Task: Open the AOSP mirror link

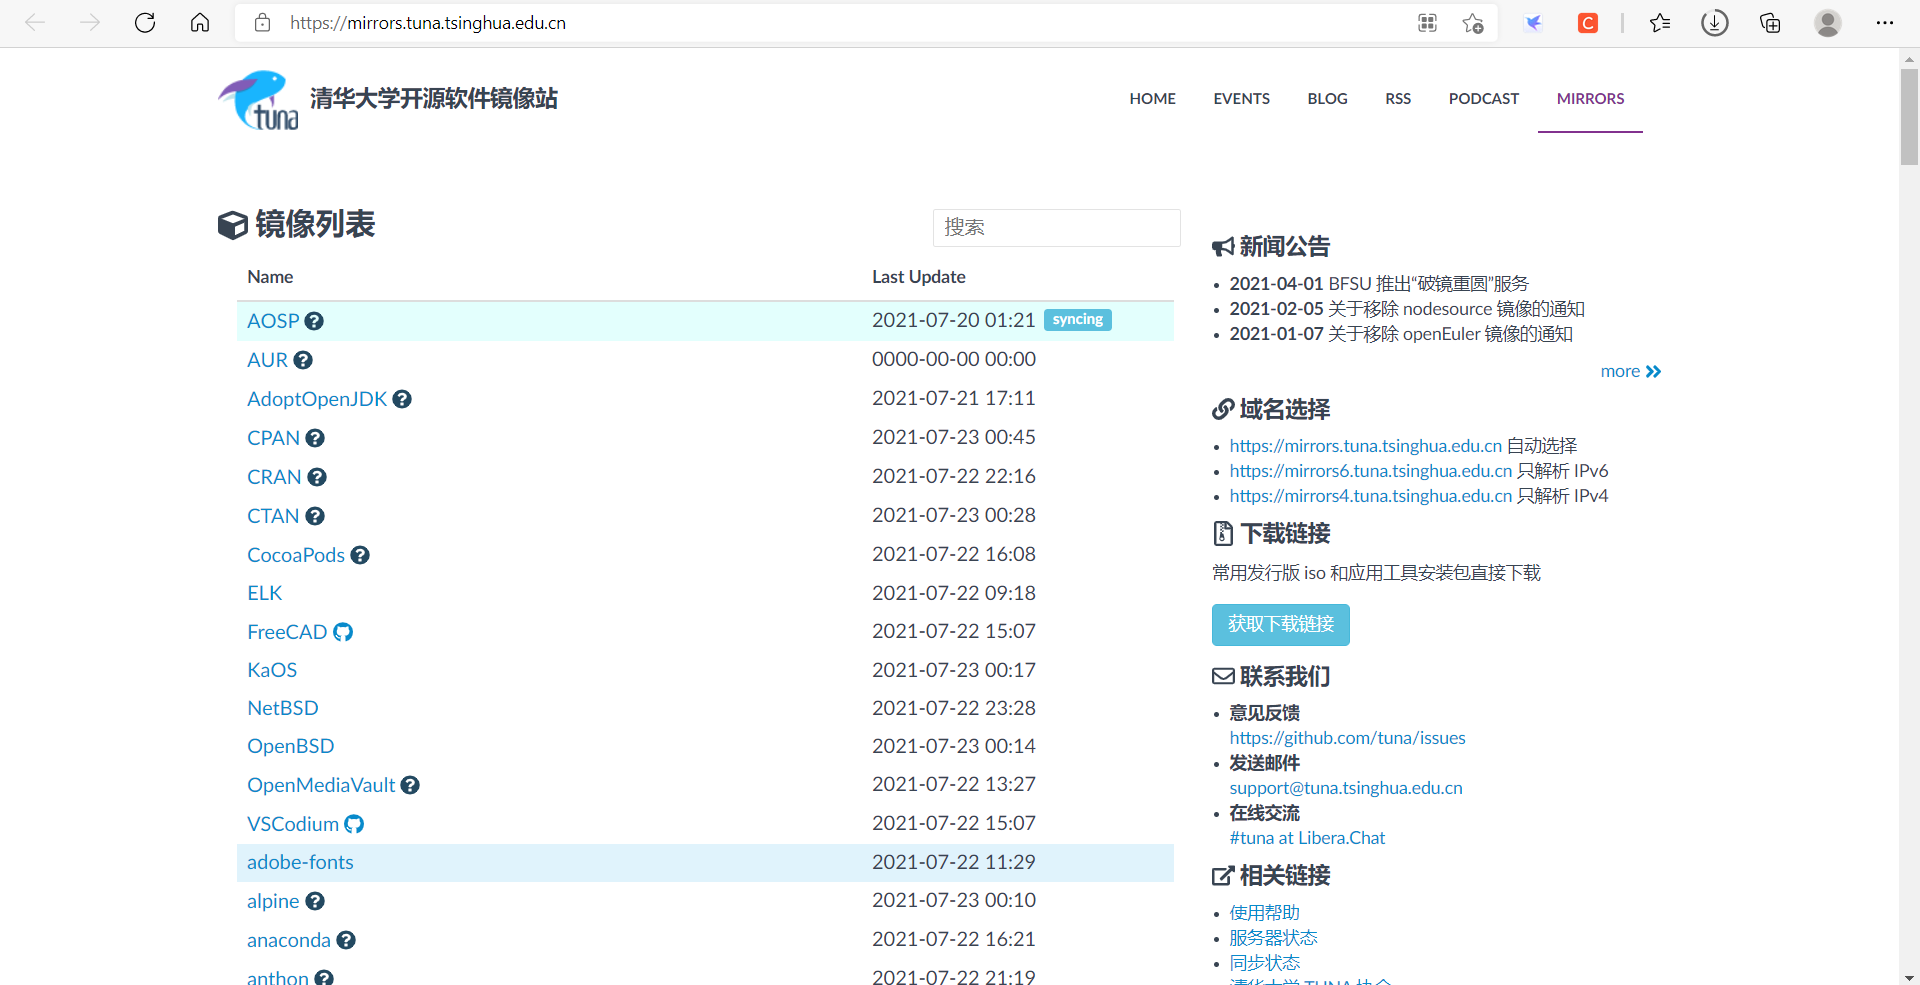Action: click(273, 321)
